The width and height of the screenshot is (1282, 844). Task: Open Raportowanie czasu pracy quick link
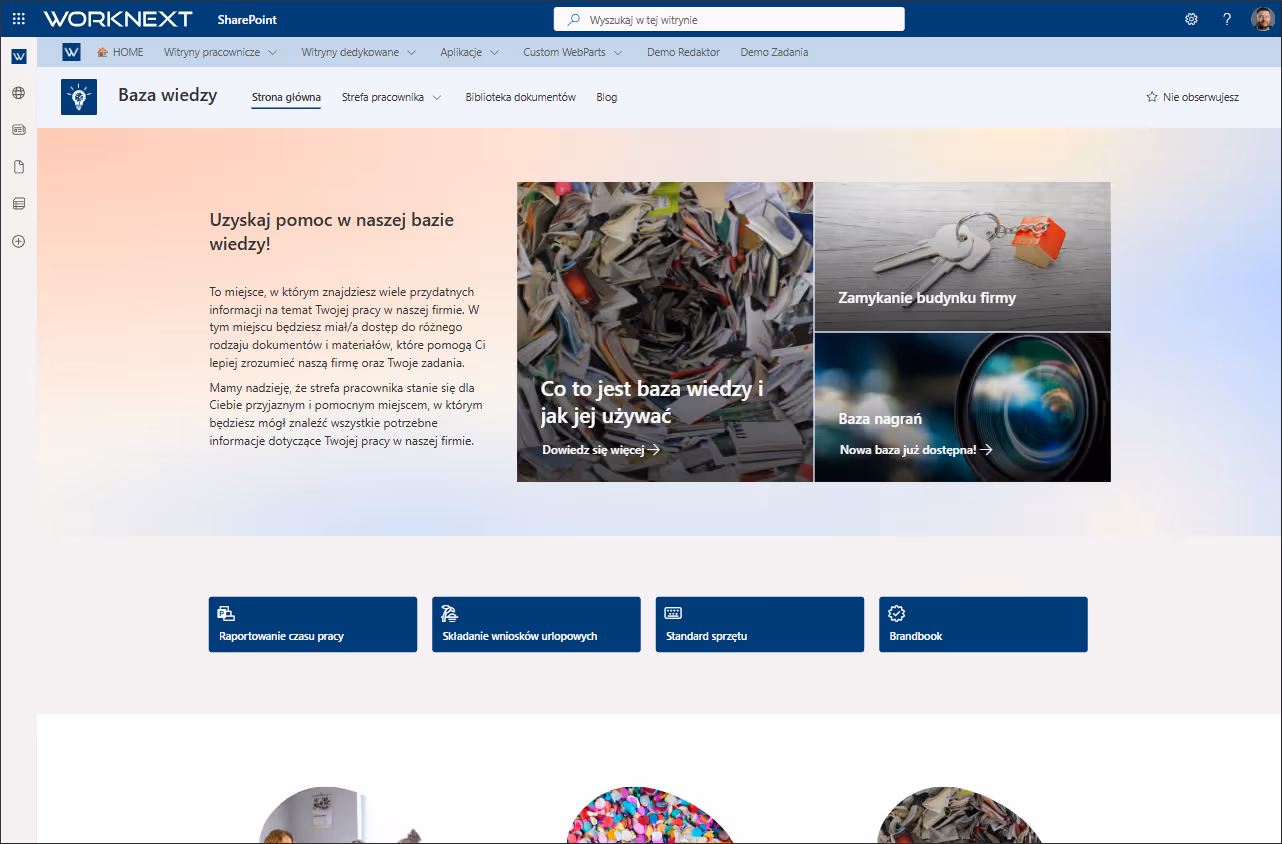(313, 625)
